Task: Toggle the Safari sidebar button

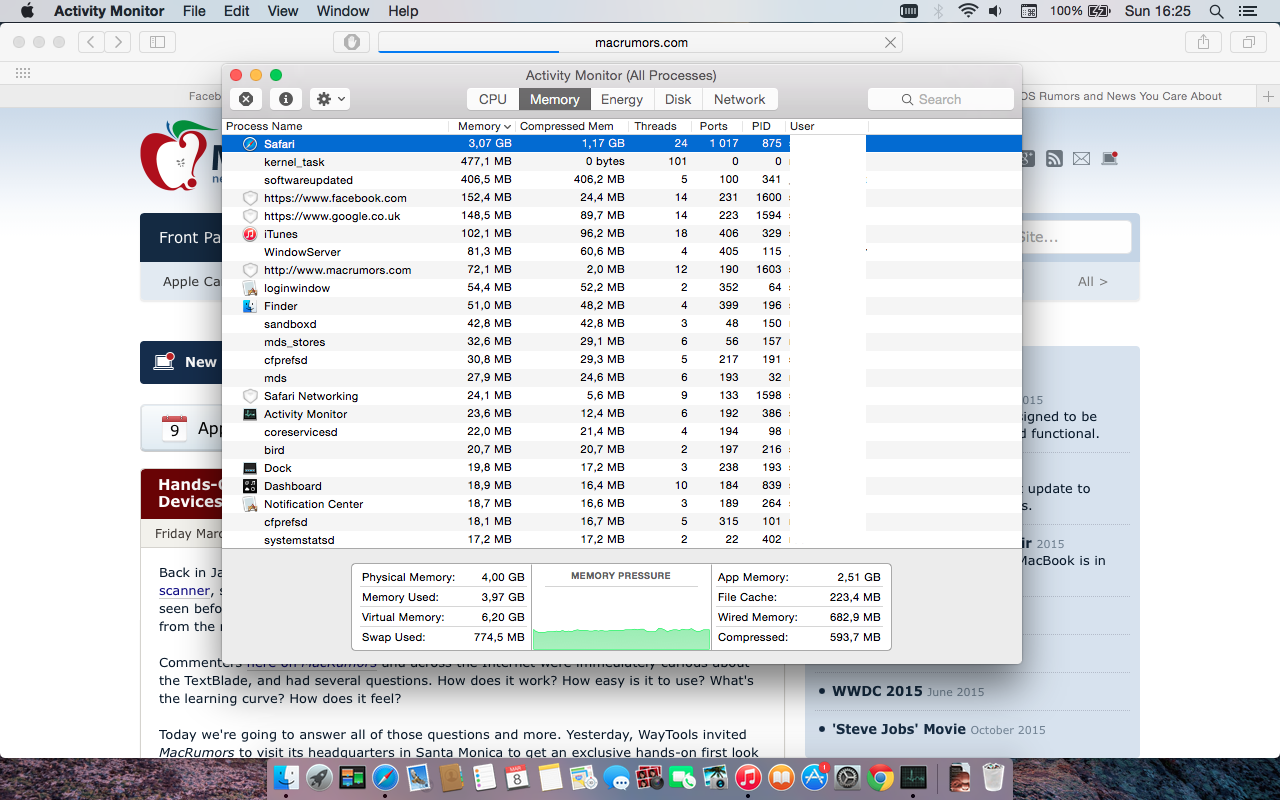Action: 157,42
